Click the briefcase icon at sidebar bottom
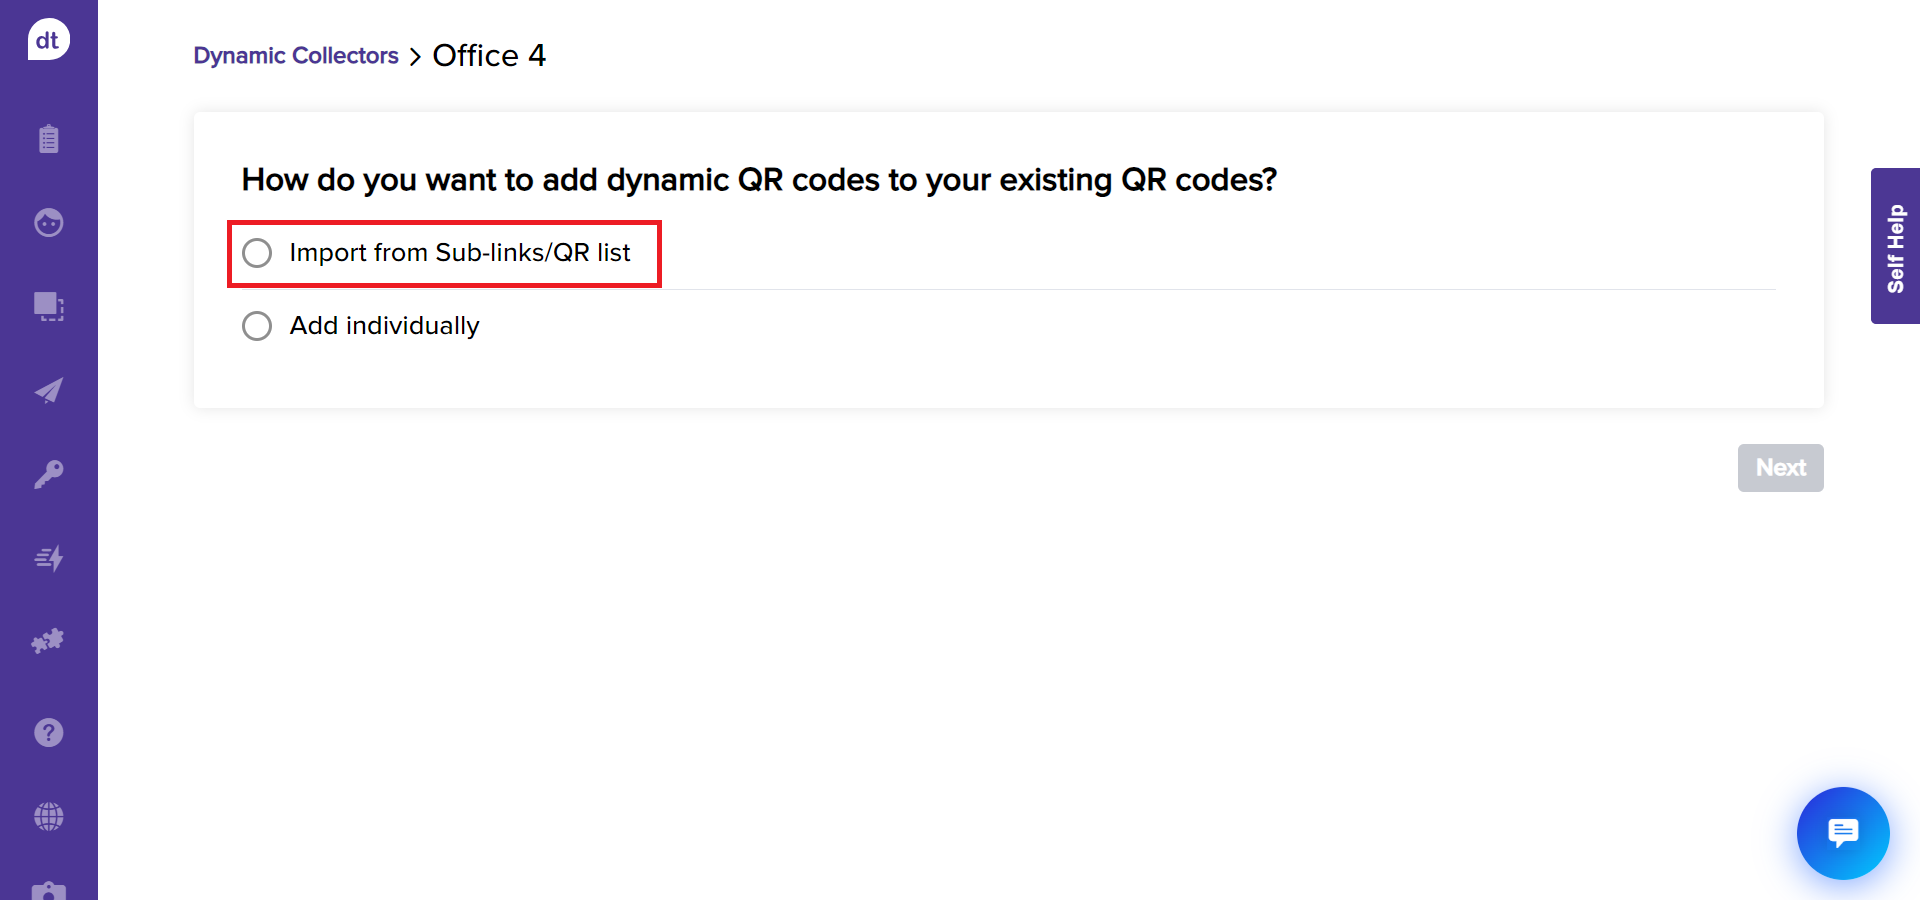The image size is (1920, 900). (48, 890)
